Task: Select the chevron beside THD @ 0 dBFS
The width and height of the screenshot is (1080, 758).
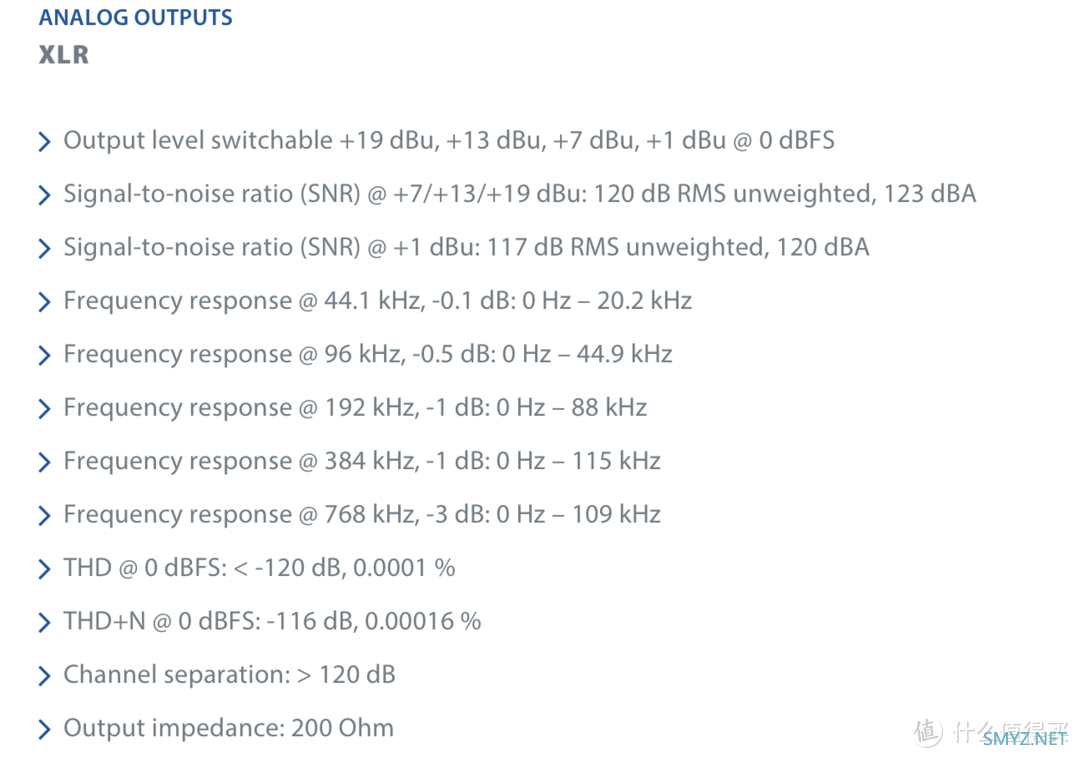Action: [45, 569]
